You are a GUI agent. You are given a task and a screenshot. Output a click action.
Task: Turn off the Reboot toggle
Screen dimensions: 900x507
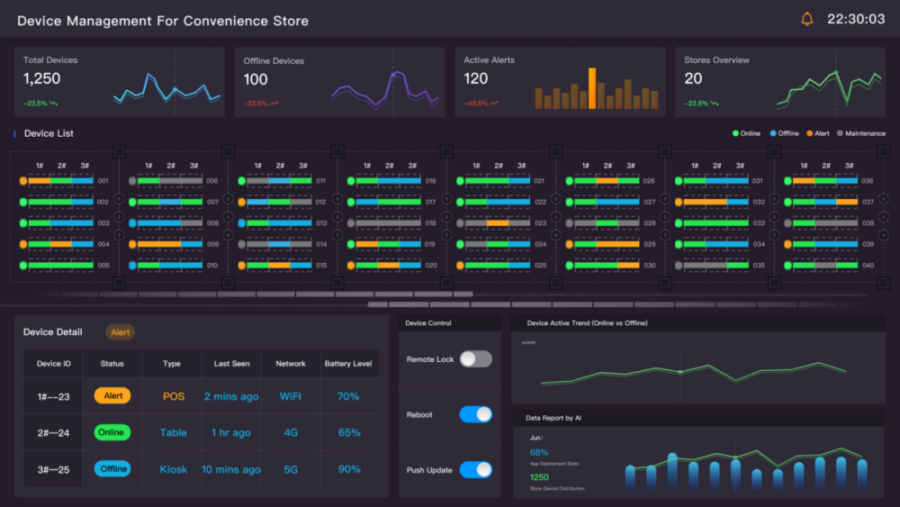(x=475, y=414)
